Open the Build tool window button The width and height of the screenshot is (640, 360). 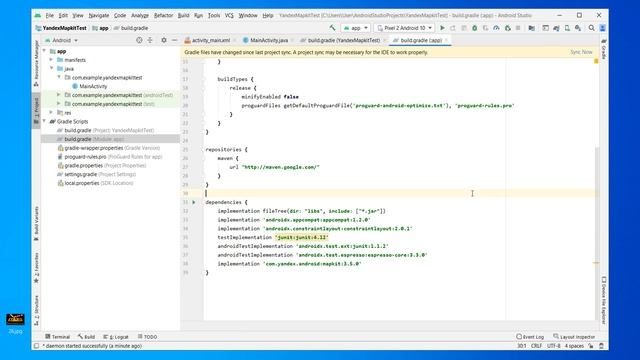[x=87, y=337]
